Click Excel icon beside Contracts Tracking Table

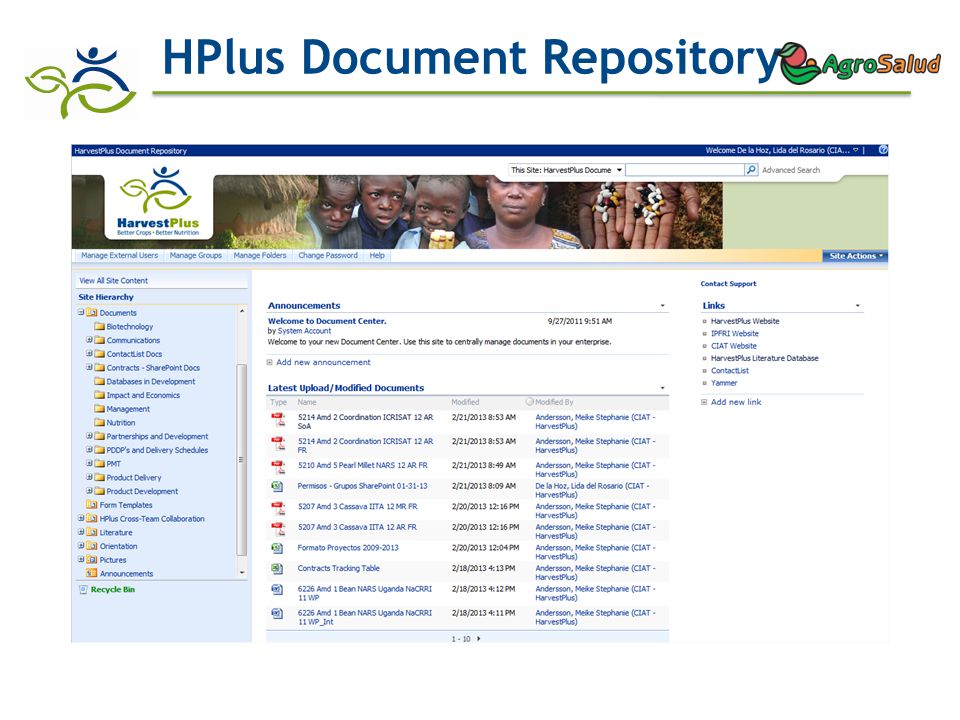pos(277,569)
